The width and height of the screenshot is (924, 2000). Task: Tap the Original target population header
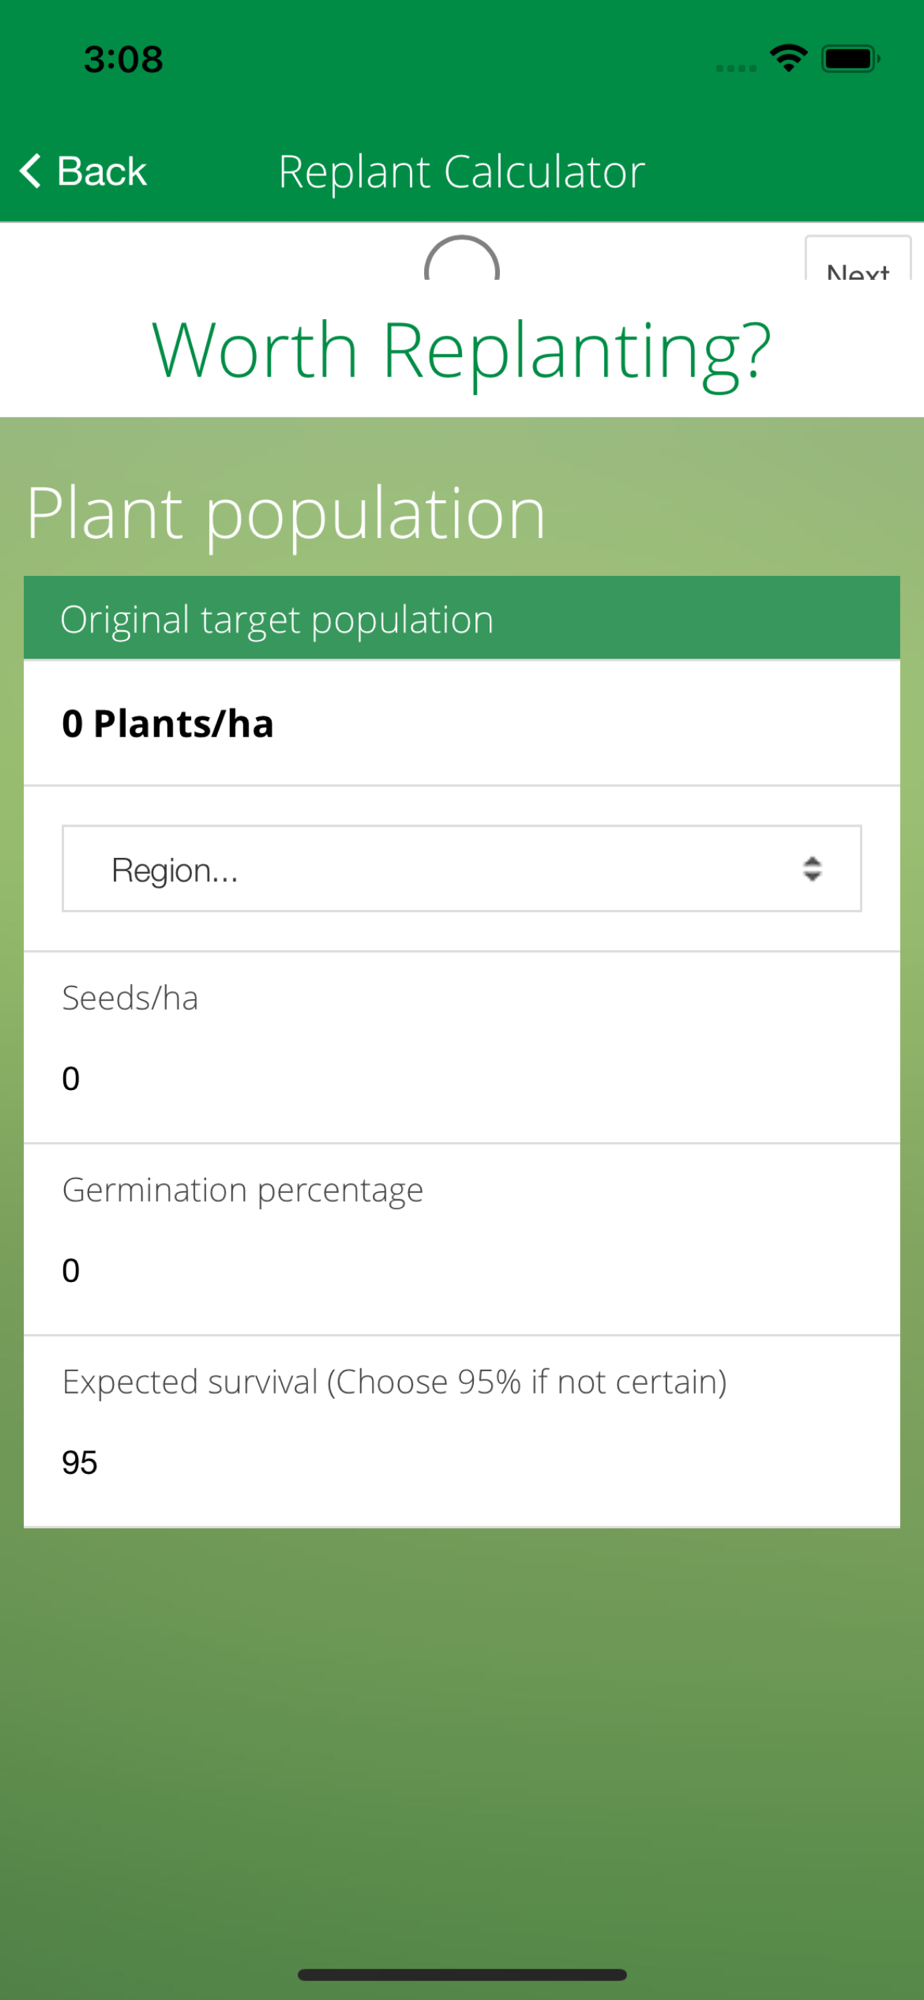point(277,620)
